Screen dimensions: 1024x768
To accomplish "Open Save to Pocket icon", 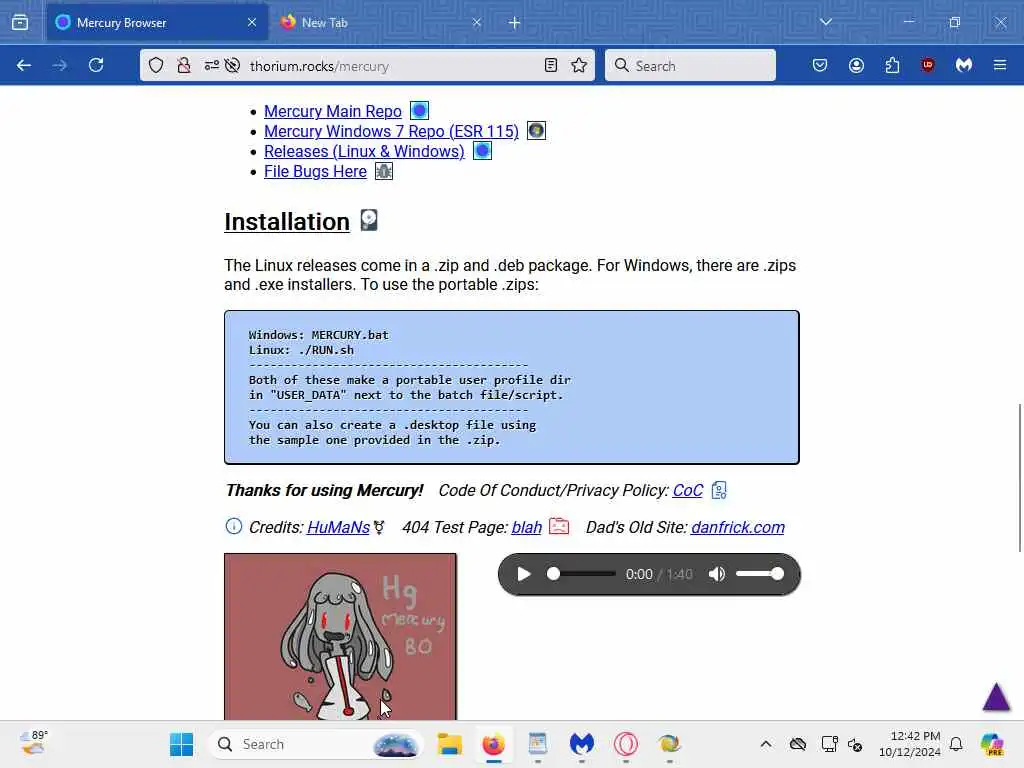I will (x=820, y=65).
